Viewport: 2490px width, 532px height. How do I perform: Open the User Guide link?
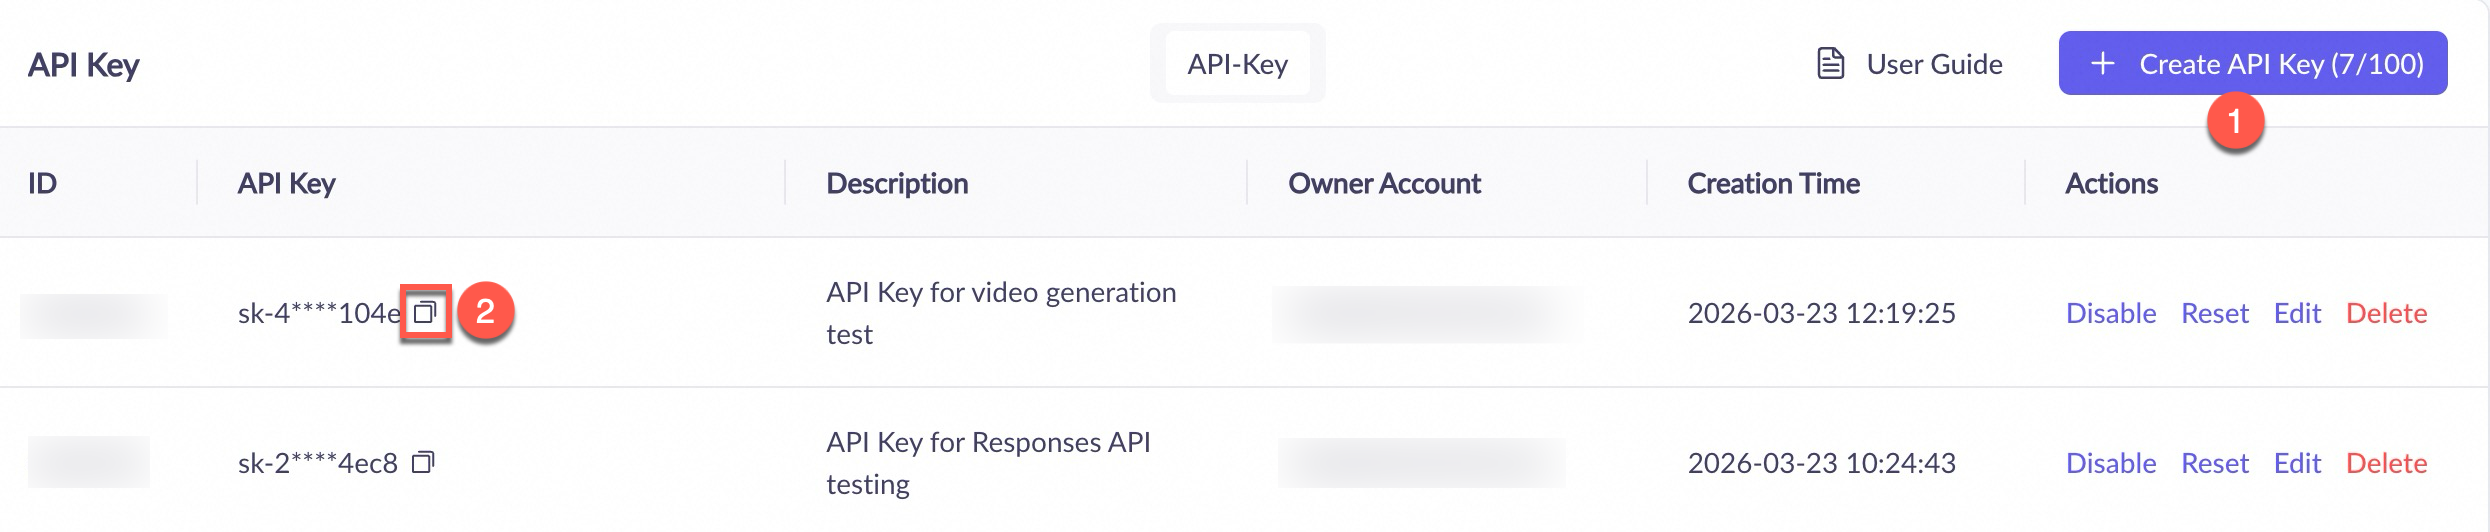click(x=1934, y=64)
